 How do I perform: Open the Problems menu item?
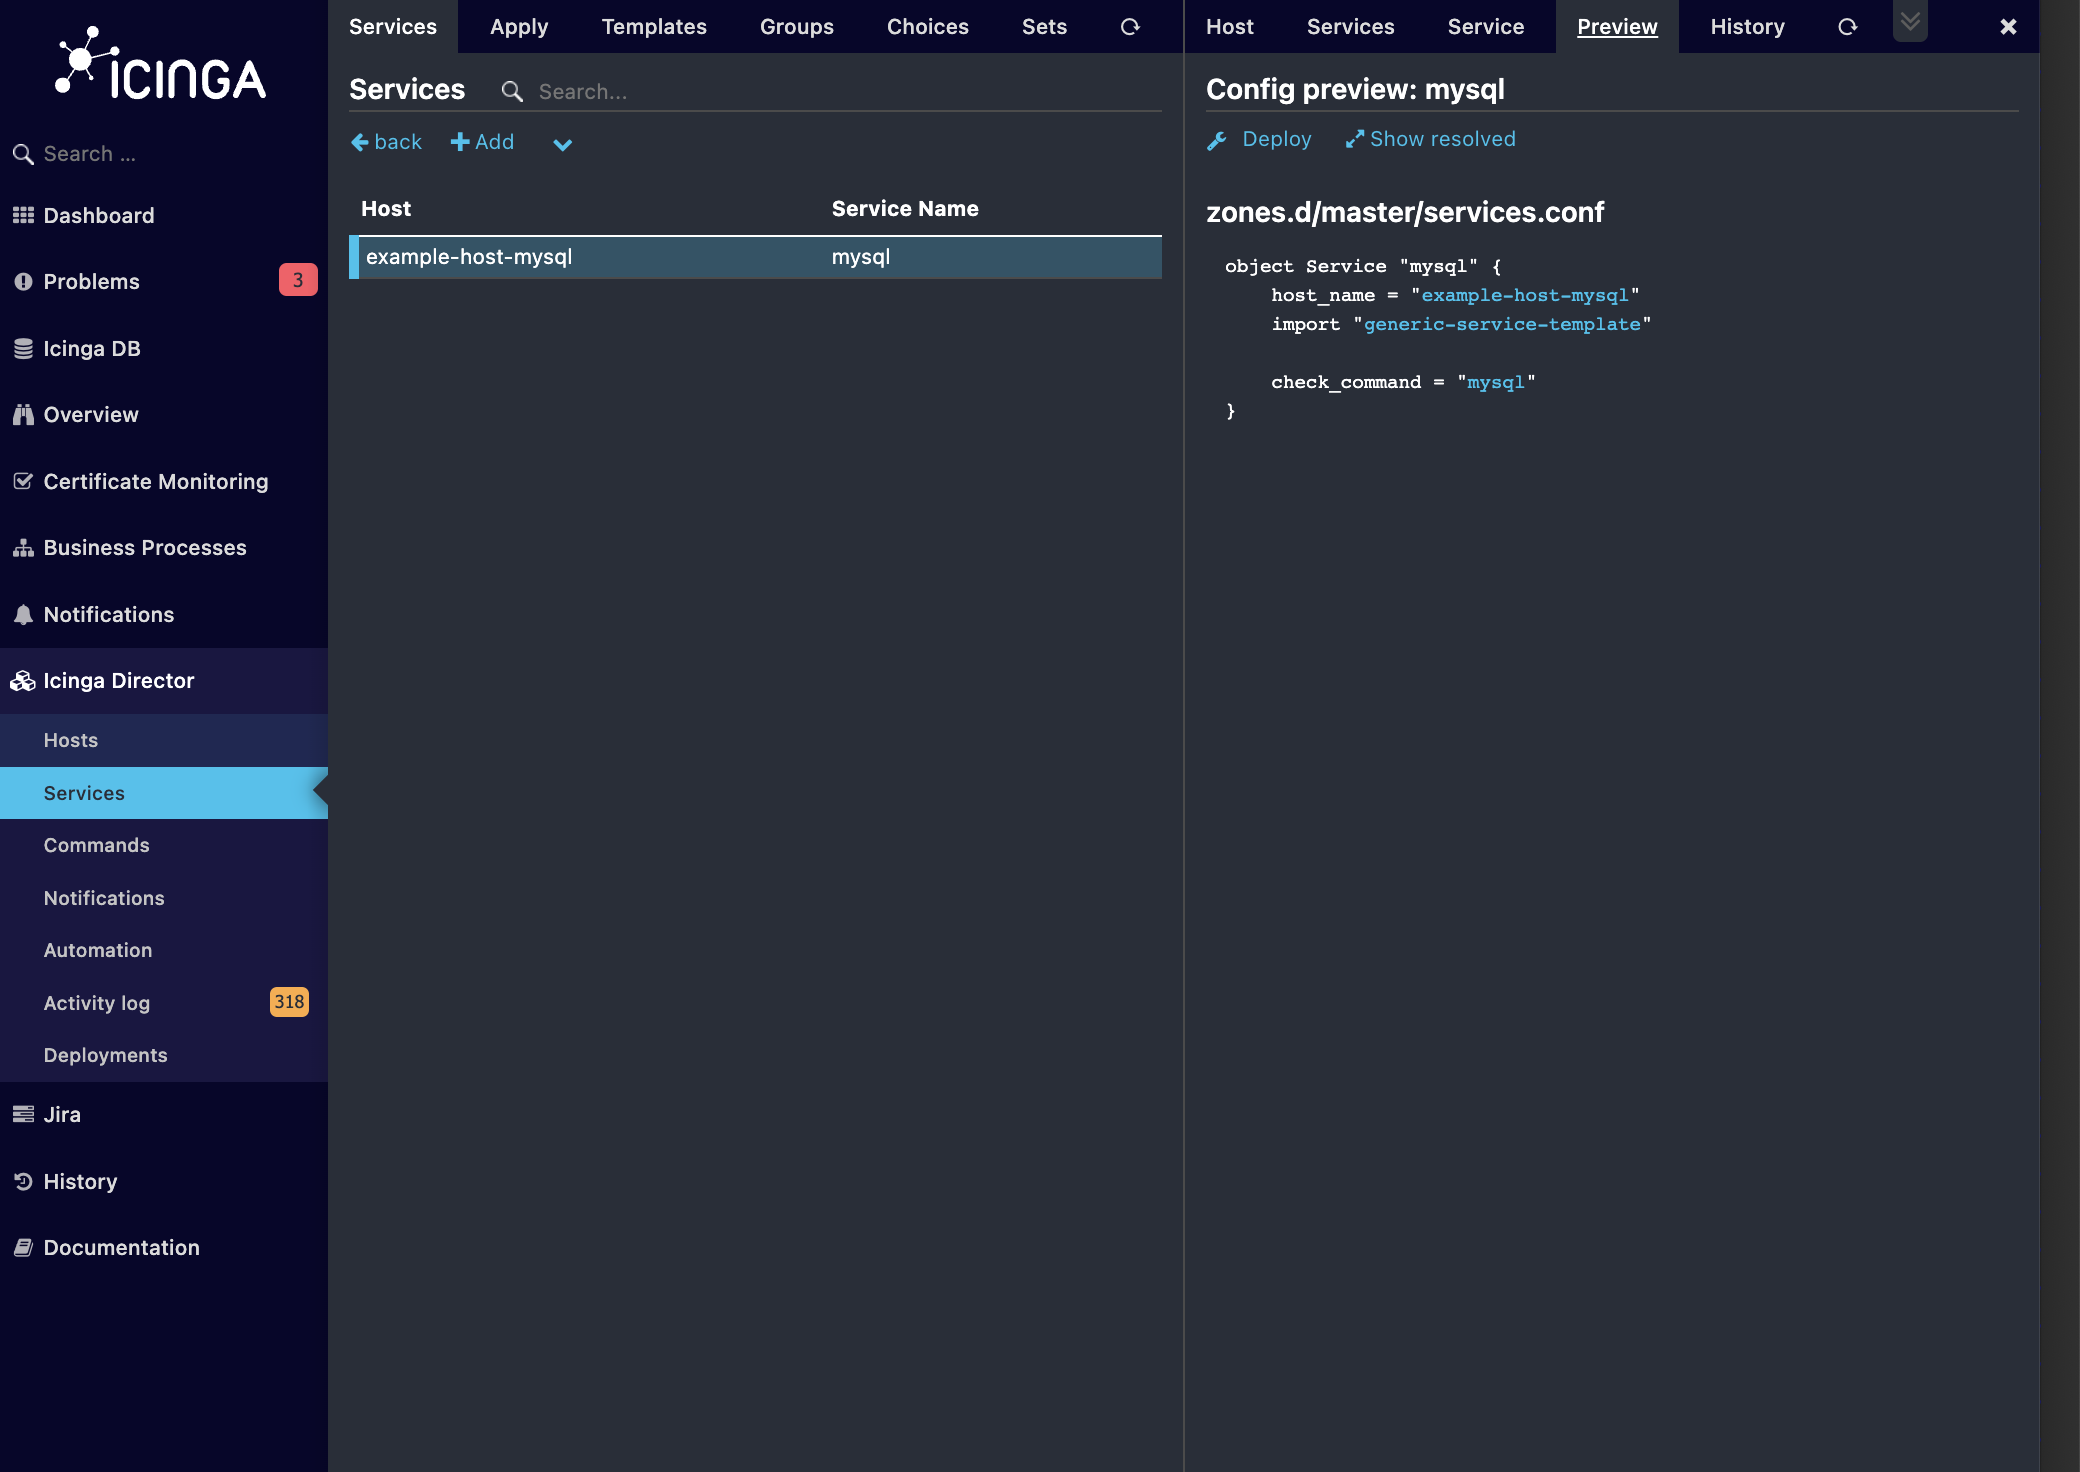(164, 282)
